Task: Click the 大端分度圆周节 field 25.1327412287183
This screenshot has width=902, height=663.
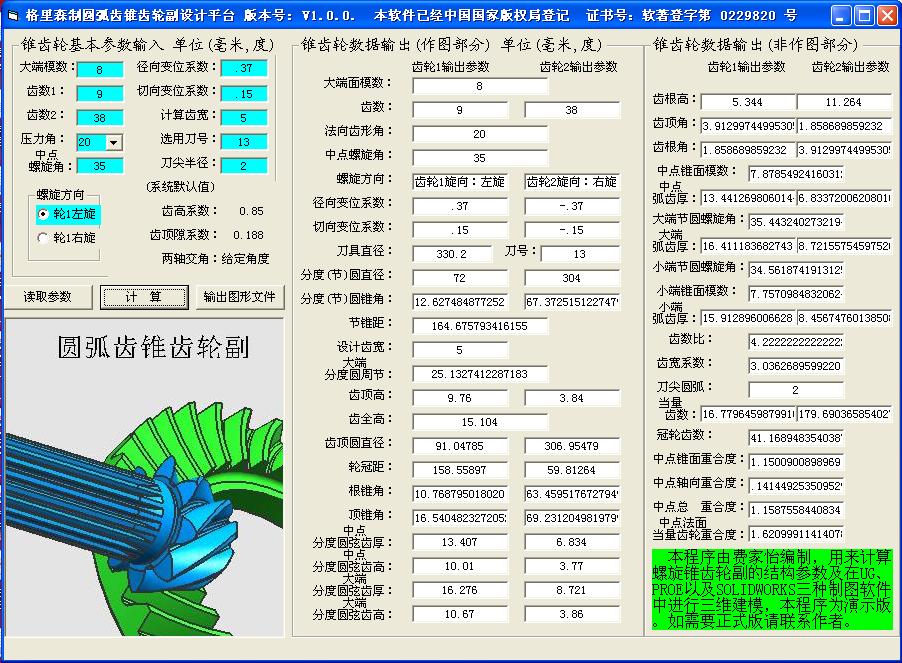Action: coord(480,374)
